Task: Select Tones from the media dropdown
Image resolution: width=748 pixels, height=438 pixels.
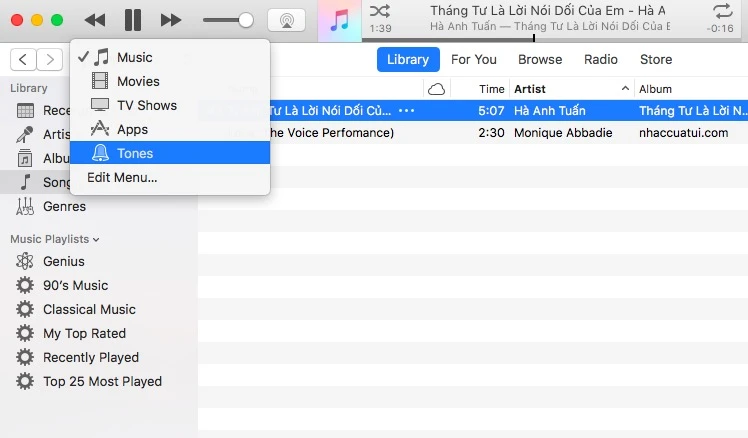Action: tap(135, 153)
